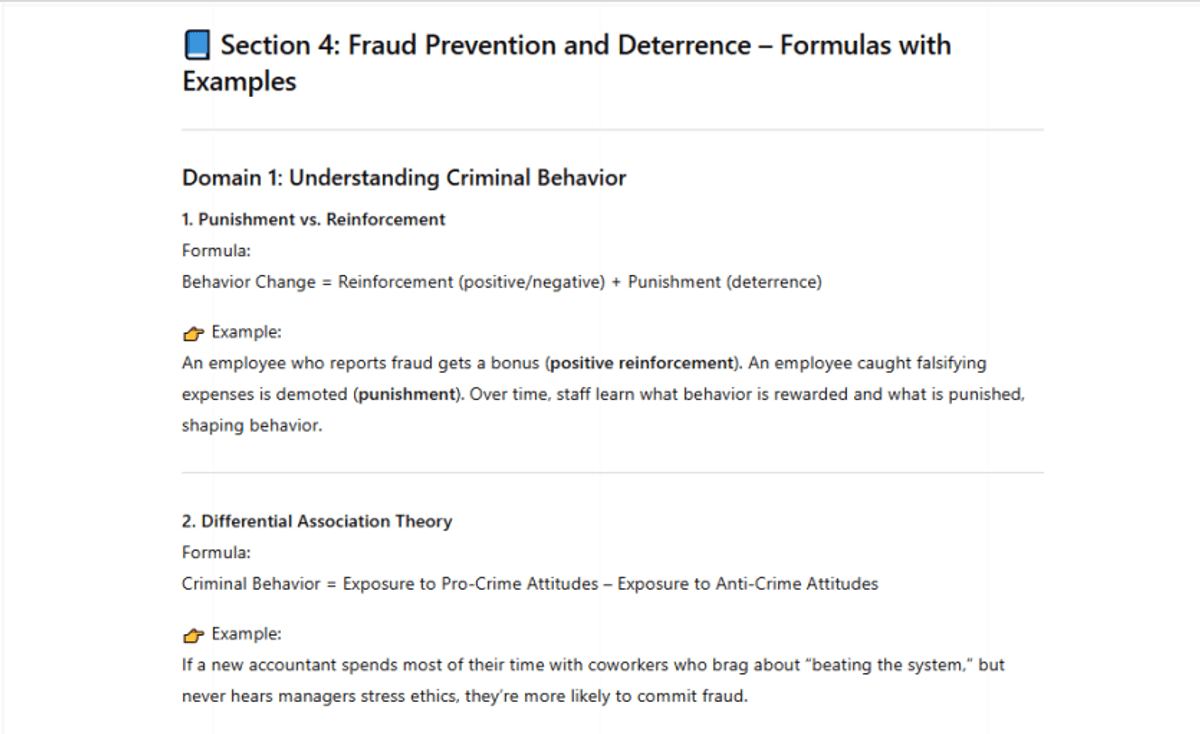The width and height of the screenshot is (1200, 734).
Task: Click the "Formula:" label under Differential Association Theory
Action: tap(216, 552)
